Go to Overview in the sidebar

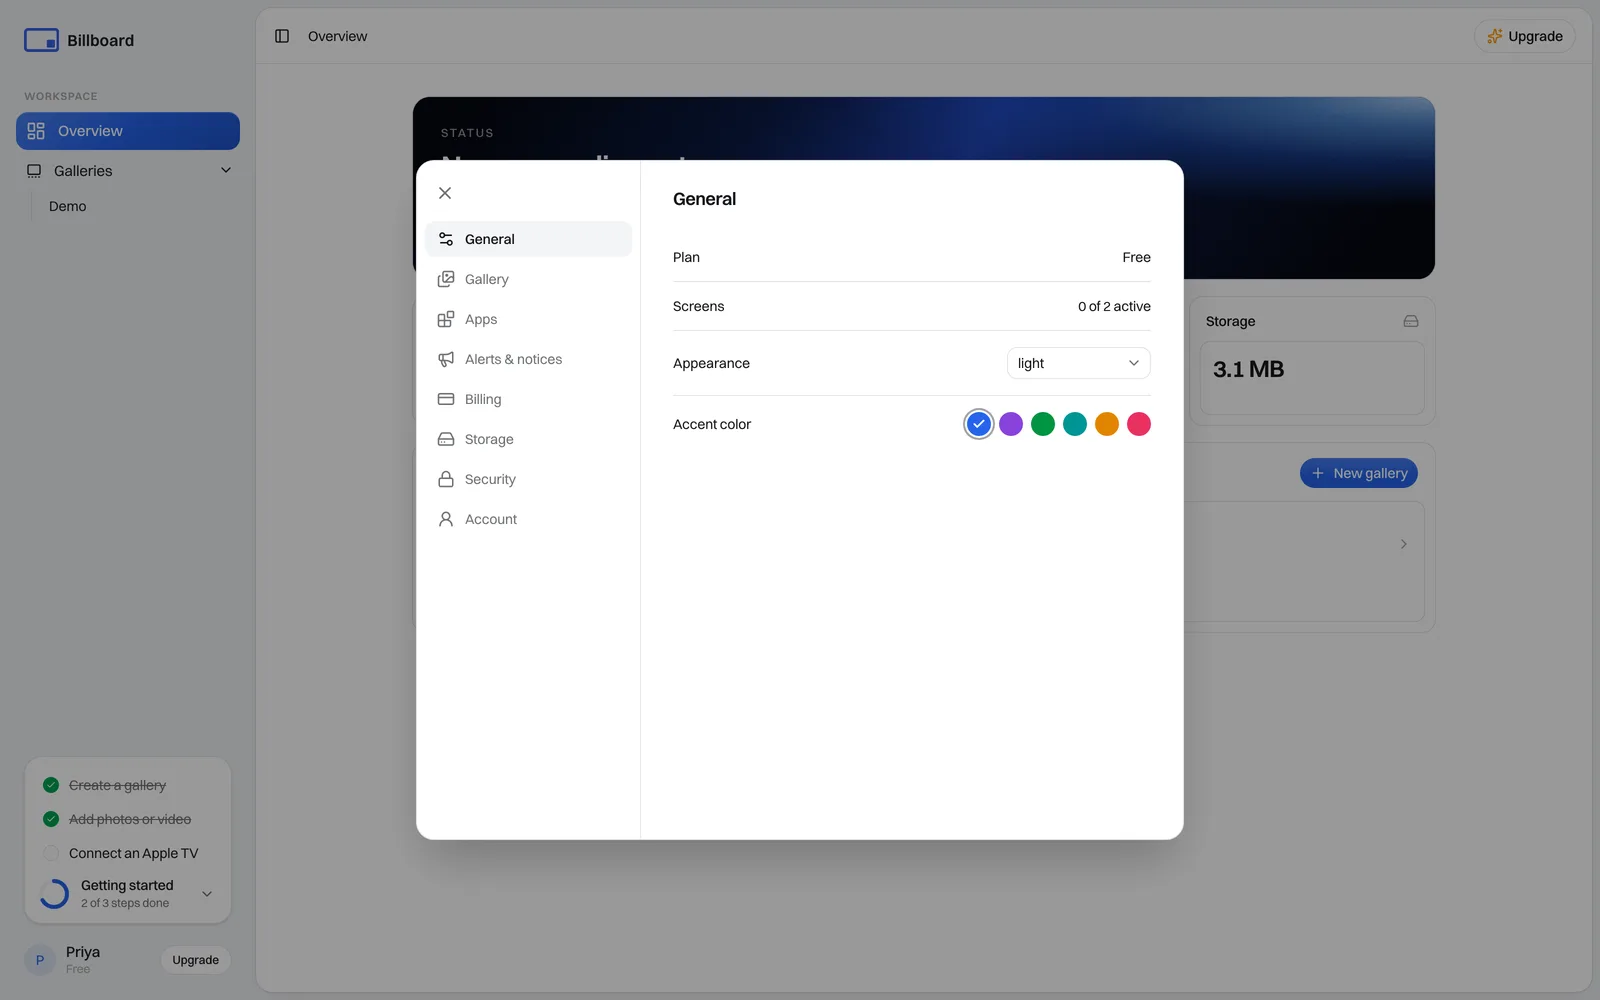pyautogui.click(x=128, y=131)
